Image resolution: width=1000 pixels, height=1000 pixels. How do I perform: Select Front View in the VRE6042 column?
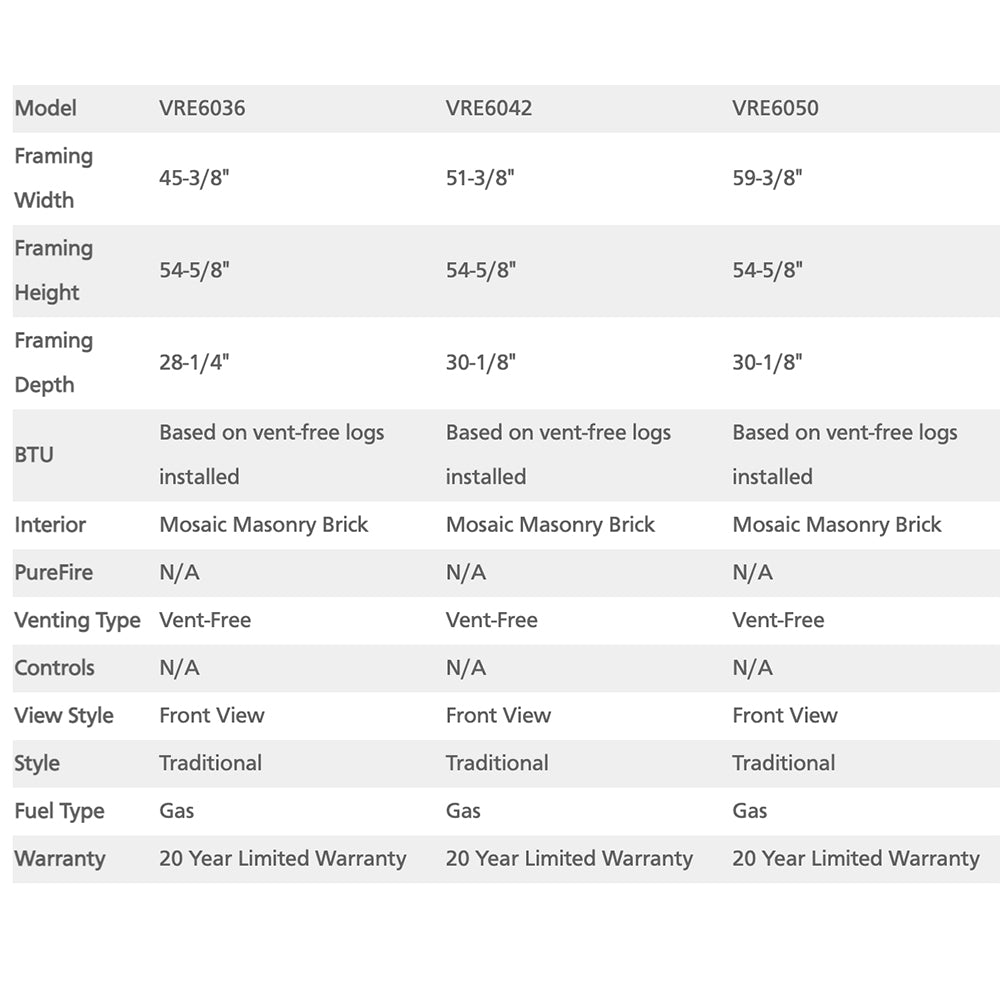(x=498, y=715)
